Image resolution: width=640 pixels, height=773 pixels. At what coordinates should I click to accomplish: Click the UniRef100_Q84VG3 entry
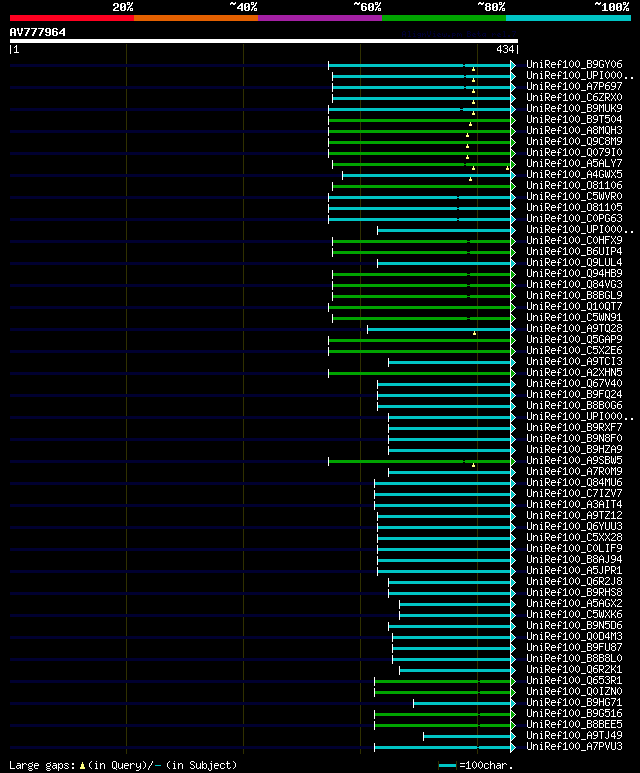[574, 285]
